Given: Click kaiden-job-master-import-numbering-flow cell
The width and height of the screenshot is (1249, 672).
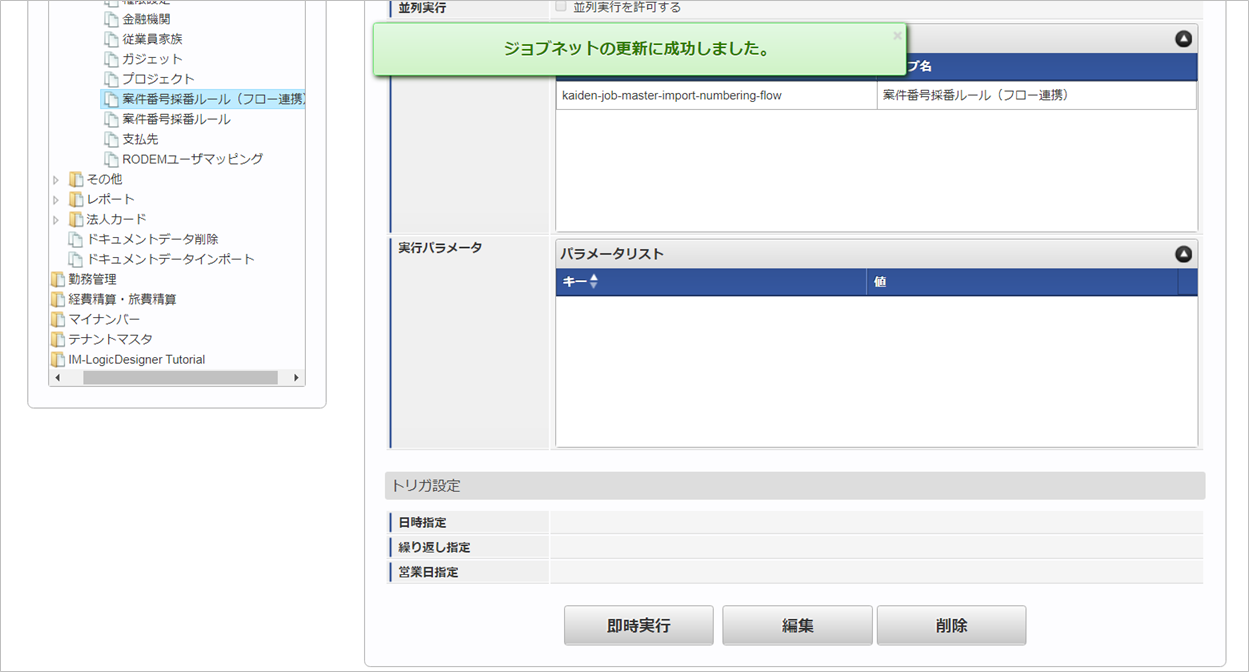Looking at the screenshot, I should [x=716, y=95].
